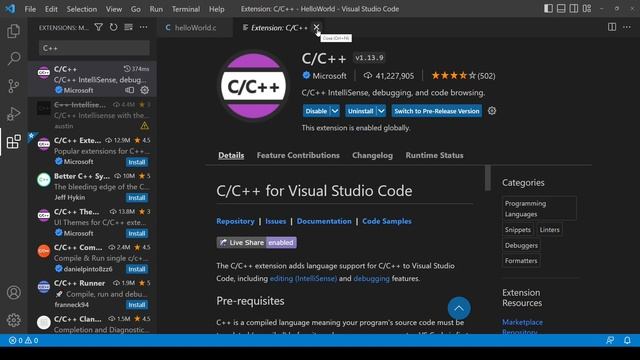
Task: Click the notifications bell in status bar
Action: click(x=627, y=340)
